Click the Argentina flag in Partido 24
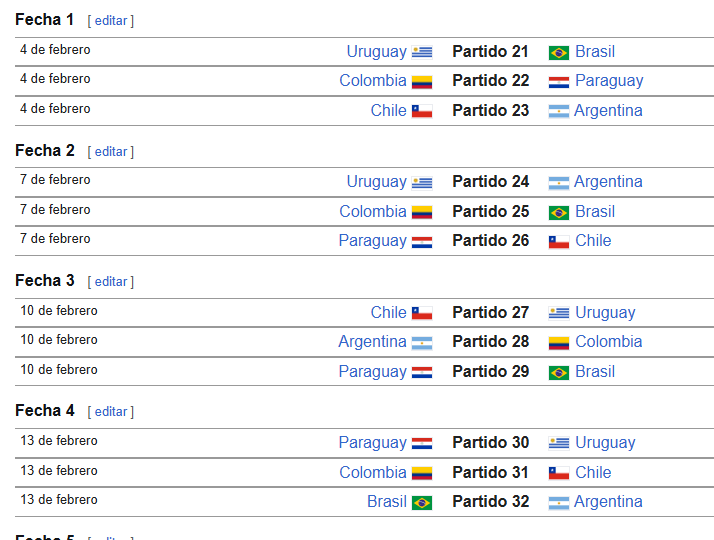Viewport: 714px width, 540px height. (x=559, y=182)
